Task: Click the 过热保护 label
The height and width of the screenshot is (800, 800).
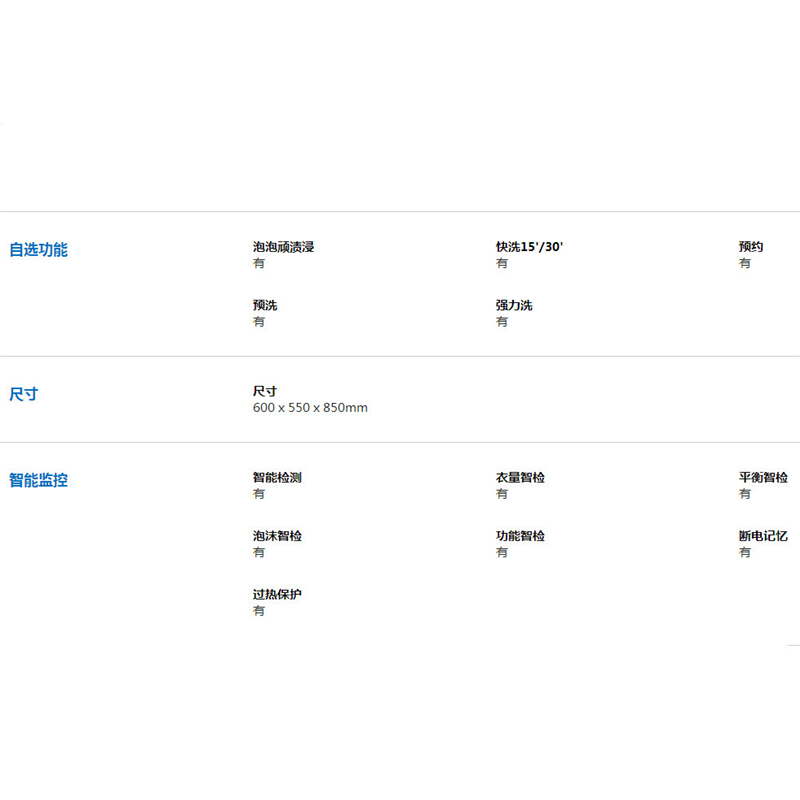Action: point(277,594)
